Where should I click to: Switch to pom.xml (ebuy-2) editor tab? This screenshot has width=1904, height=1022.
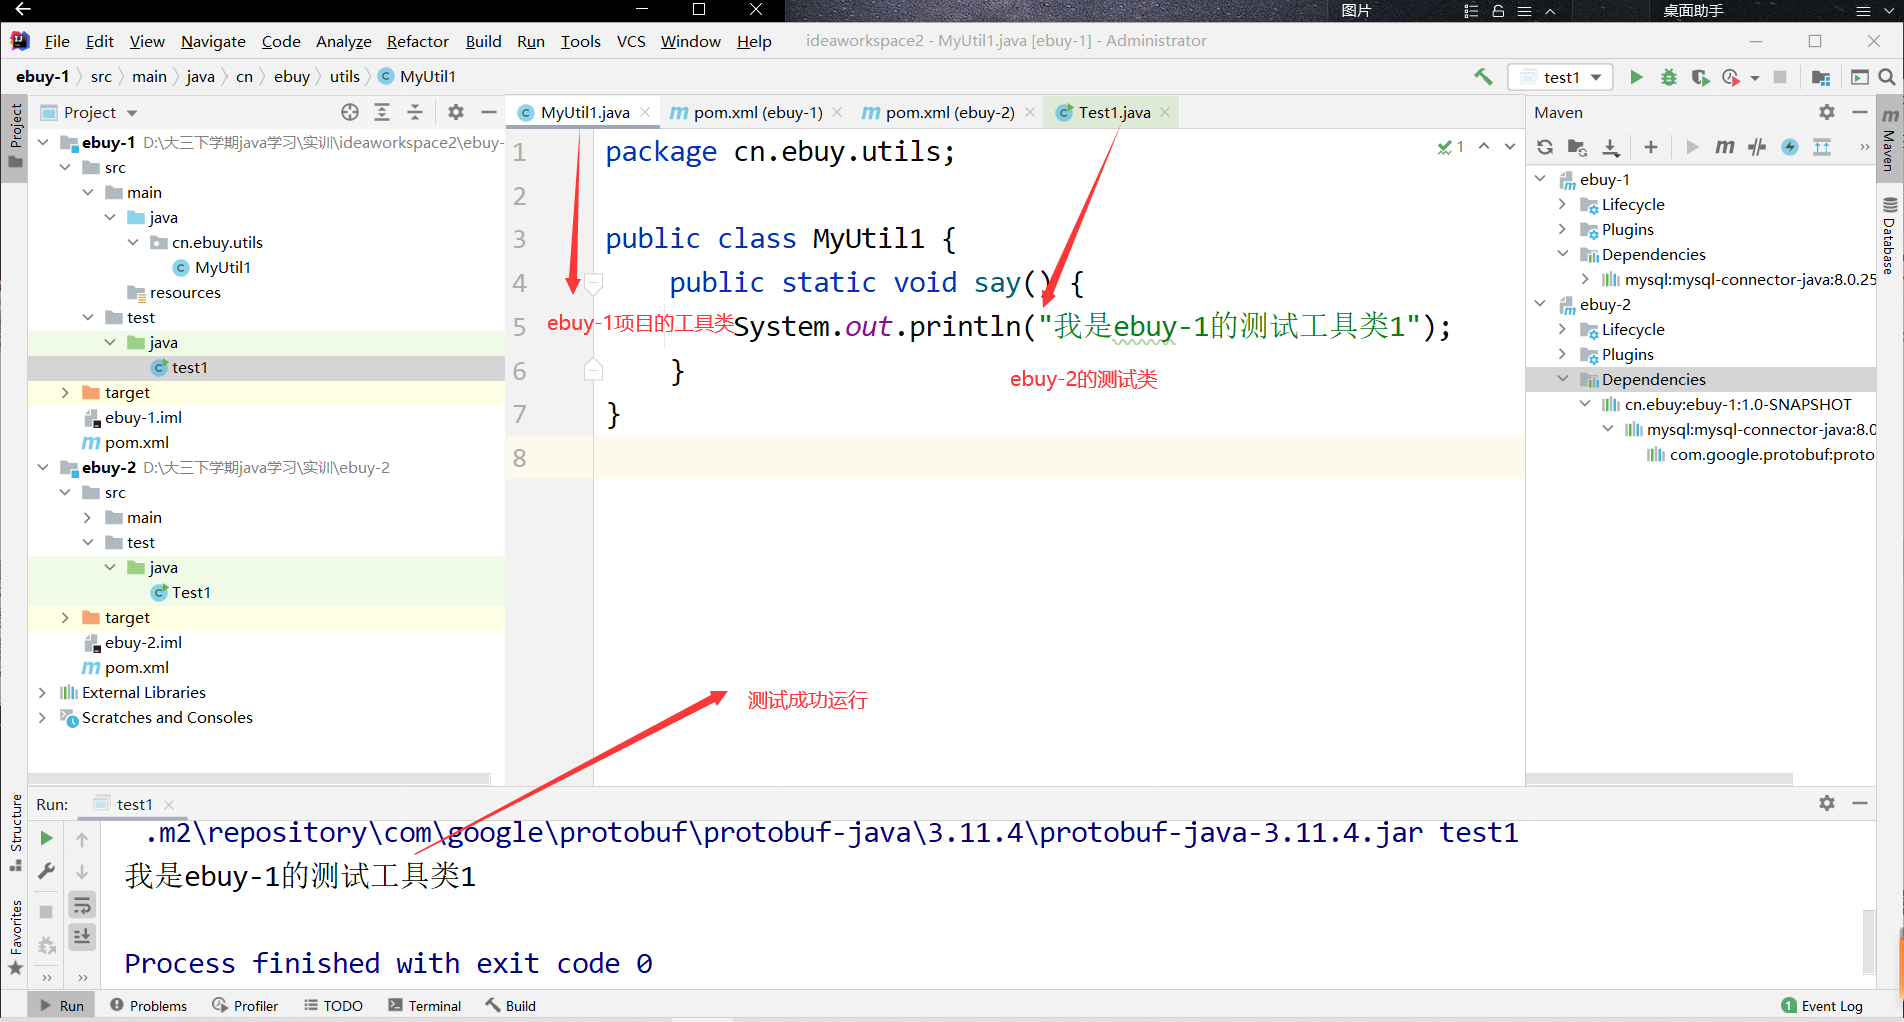[949, 112]
